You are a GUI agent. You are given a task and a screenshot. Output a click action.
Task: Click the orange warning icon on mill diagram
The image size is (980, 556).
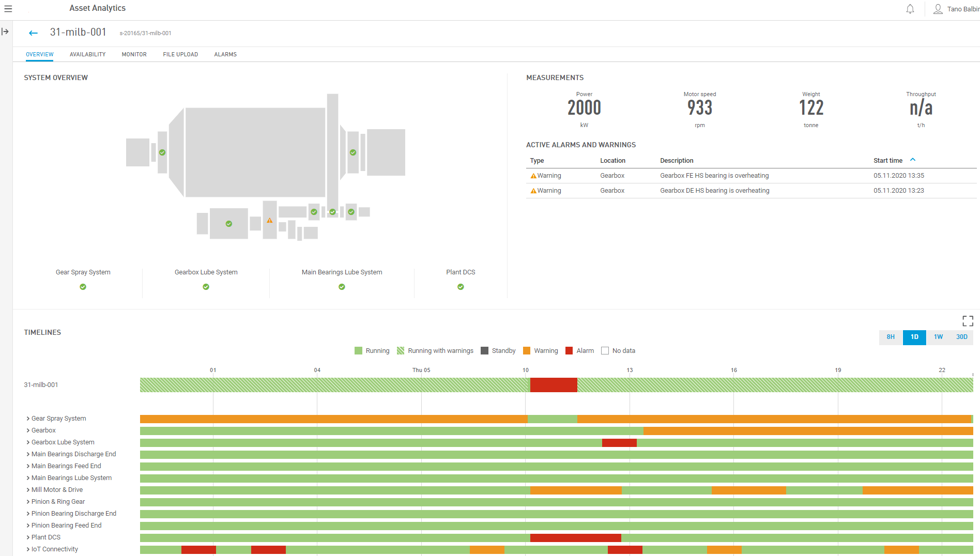(x=269, y=221)
